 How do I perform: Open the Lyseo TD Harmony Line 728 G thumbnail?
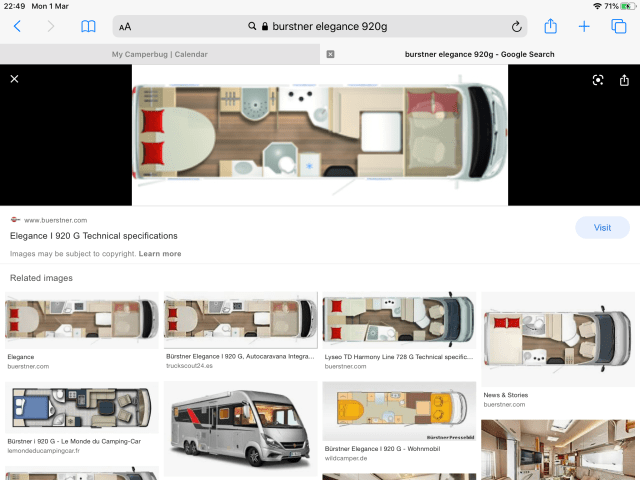click(399, 320)
